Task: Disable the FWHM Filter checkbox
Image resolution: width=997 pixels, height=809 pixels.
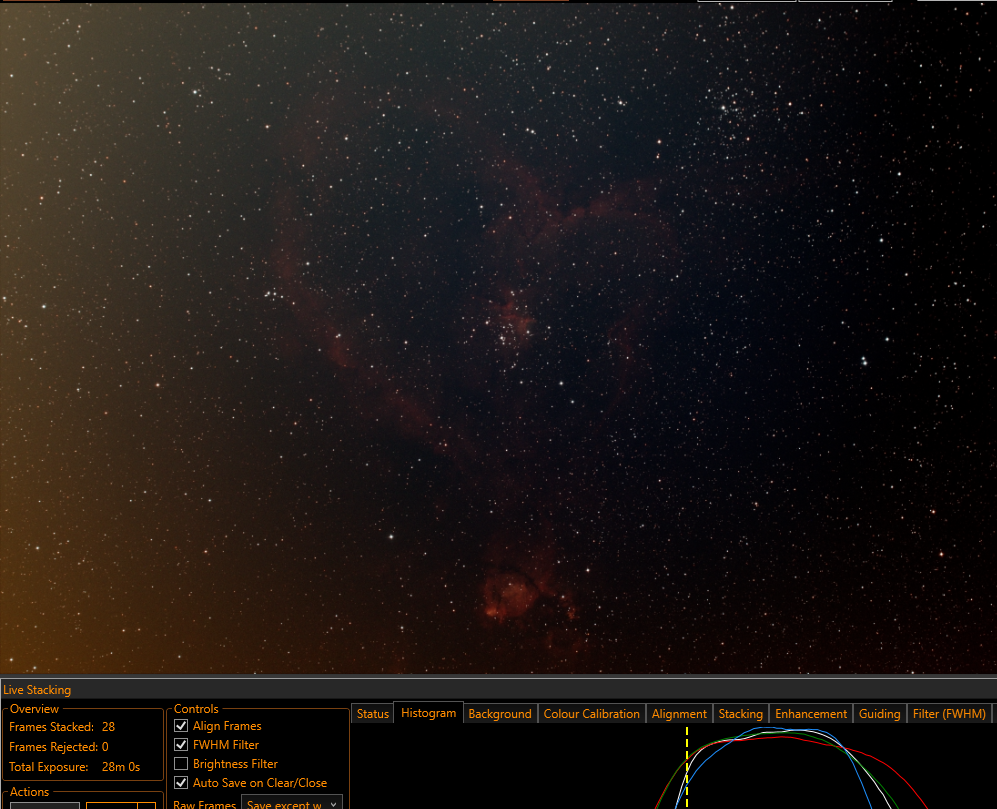Action: point(181,745)
